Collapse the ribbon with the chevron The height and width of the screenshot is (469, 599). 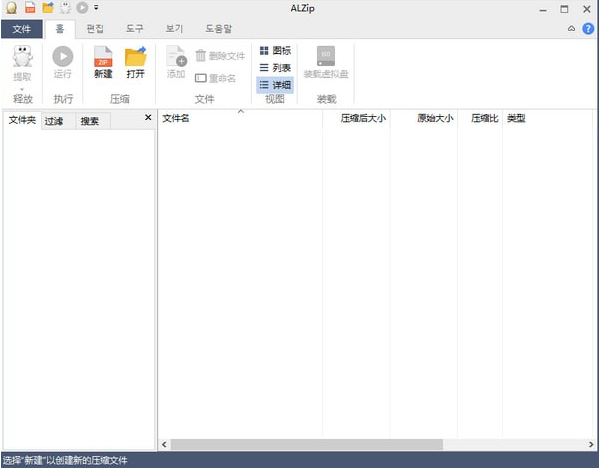point(571,29)
